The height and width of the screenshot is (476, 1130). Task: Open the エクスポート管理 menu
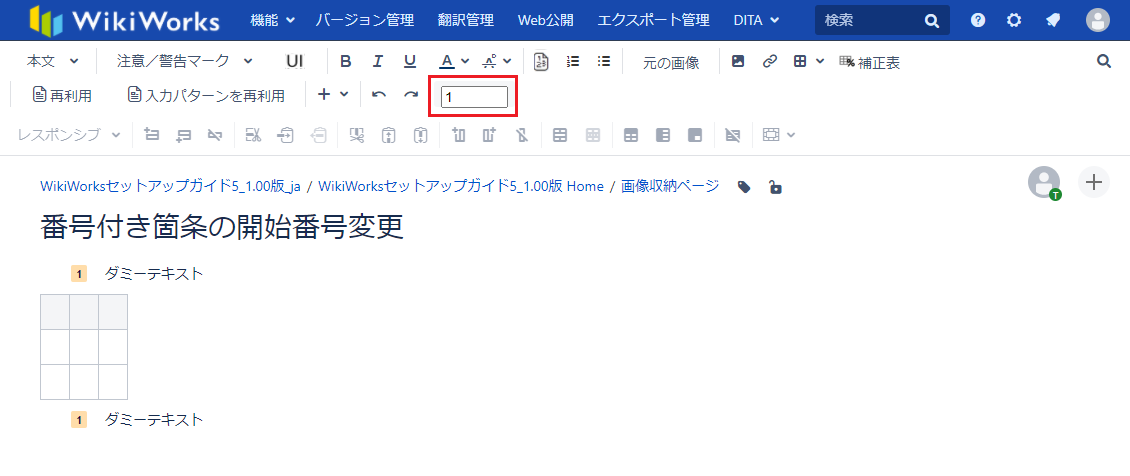653,20
